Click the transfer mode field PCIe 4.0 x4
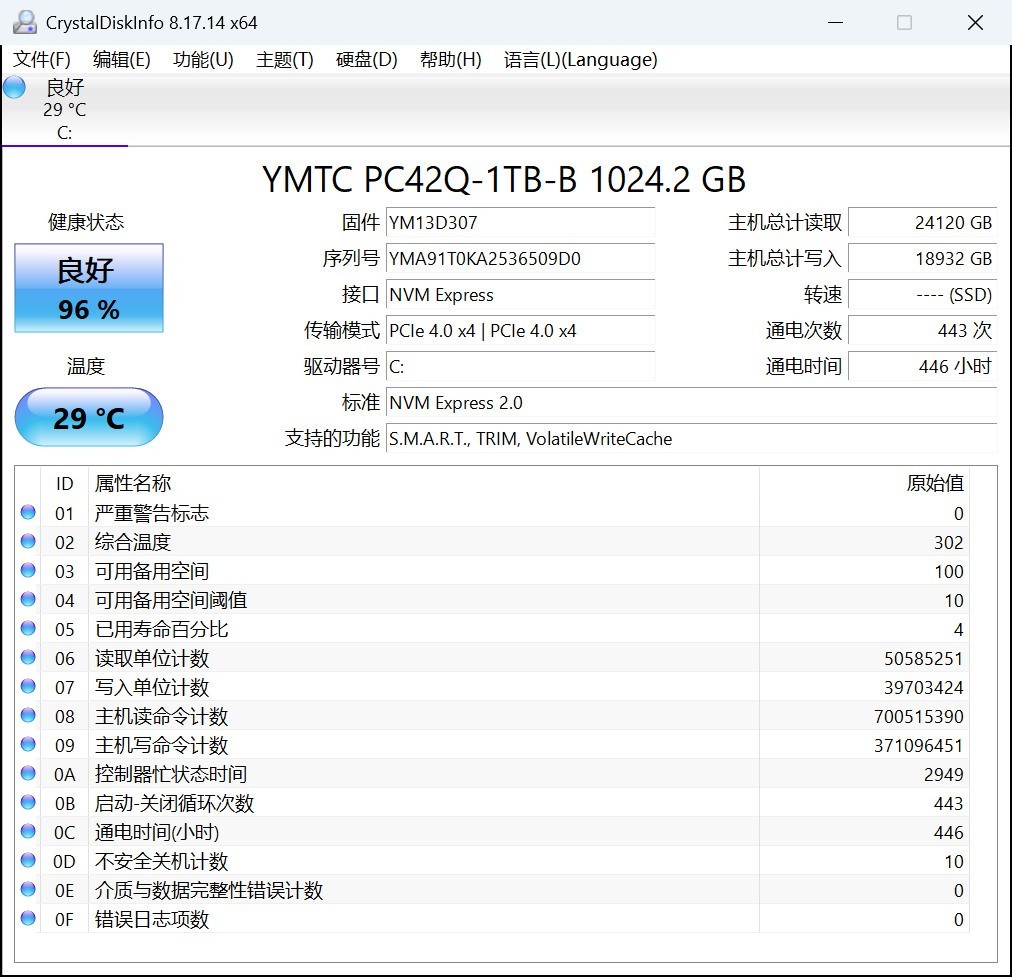 [x=520, y=331]
